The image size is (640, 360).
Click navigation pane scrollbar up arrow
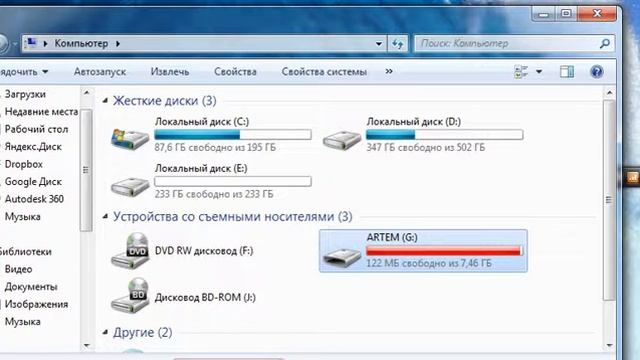coord(86,93)
